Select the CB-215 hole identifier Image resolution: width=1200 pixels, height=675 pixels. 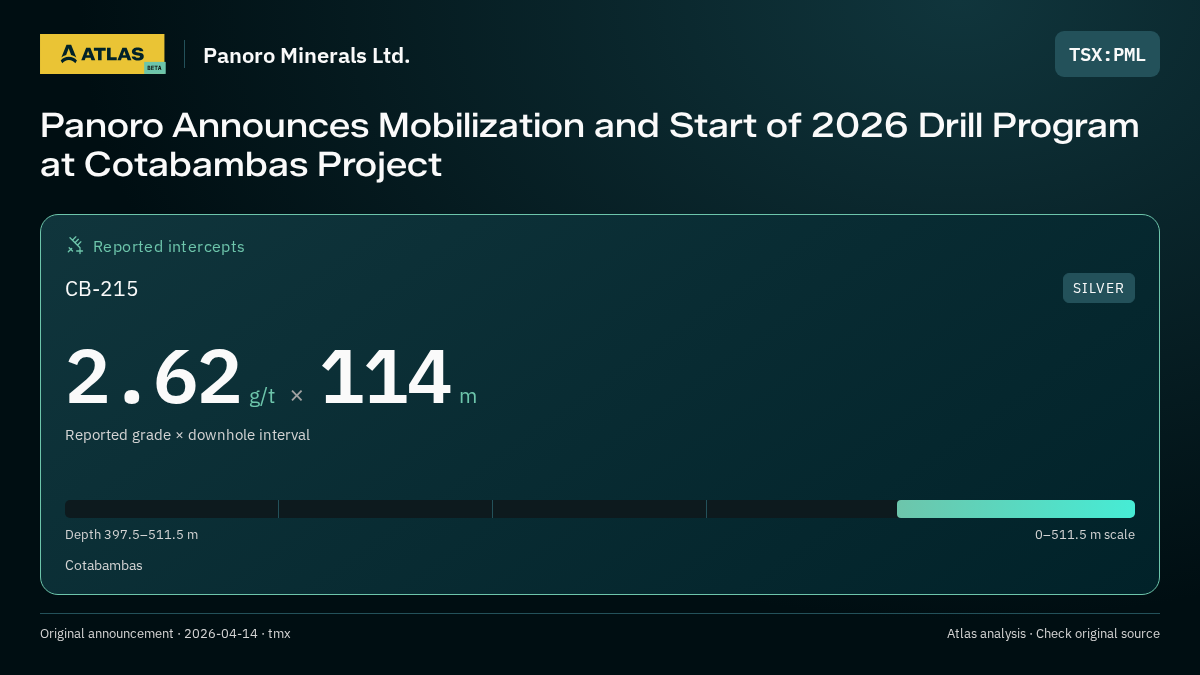click(x=102, y=289)
